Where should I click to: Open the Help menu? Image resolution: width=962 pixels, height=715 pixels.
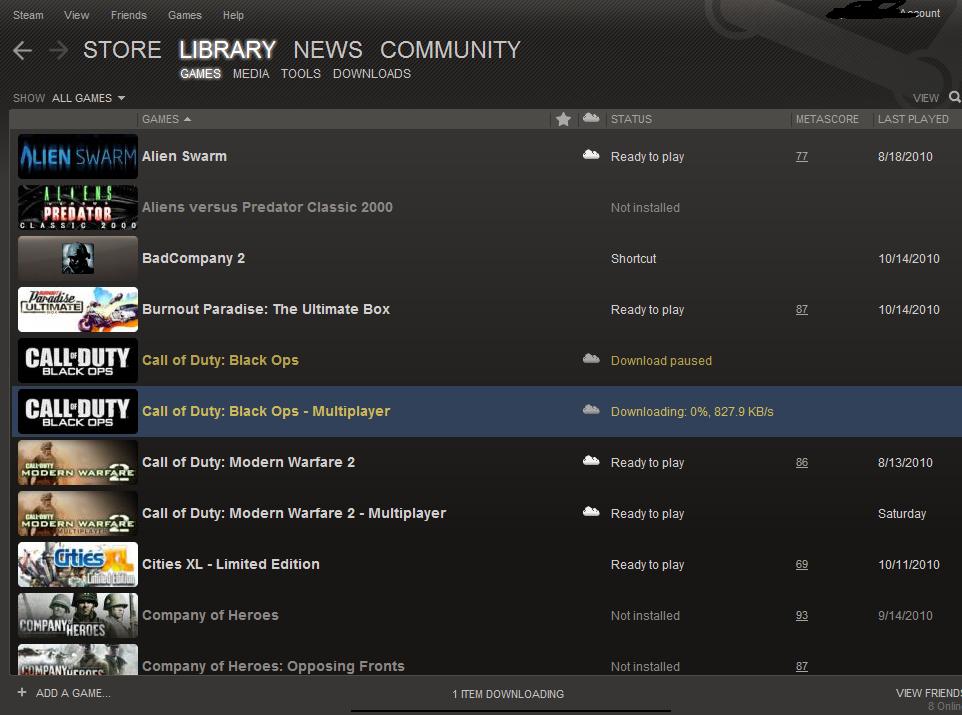click(233, 15)
